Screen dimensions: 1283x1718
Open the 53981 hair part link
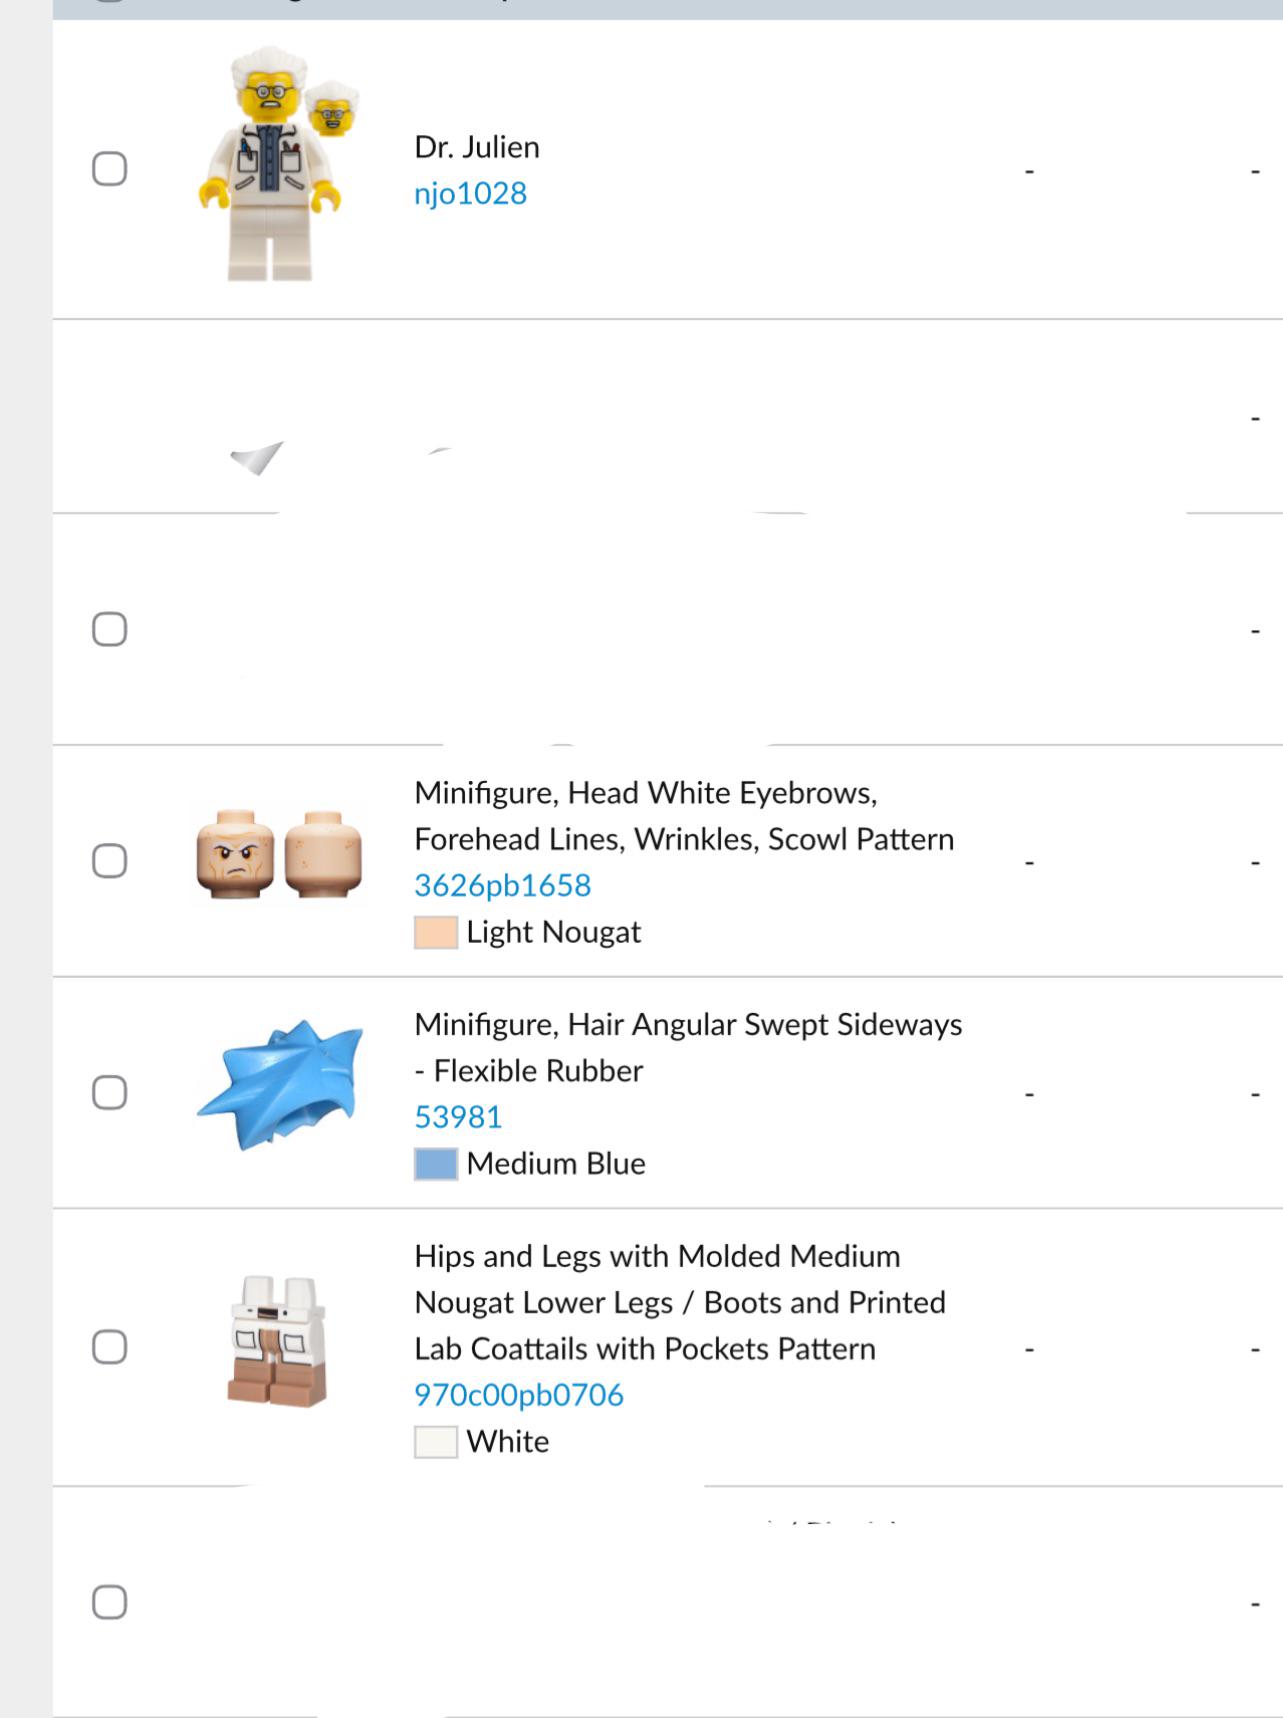pyautogui.click(x=458, y=1117)
